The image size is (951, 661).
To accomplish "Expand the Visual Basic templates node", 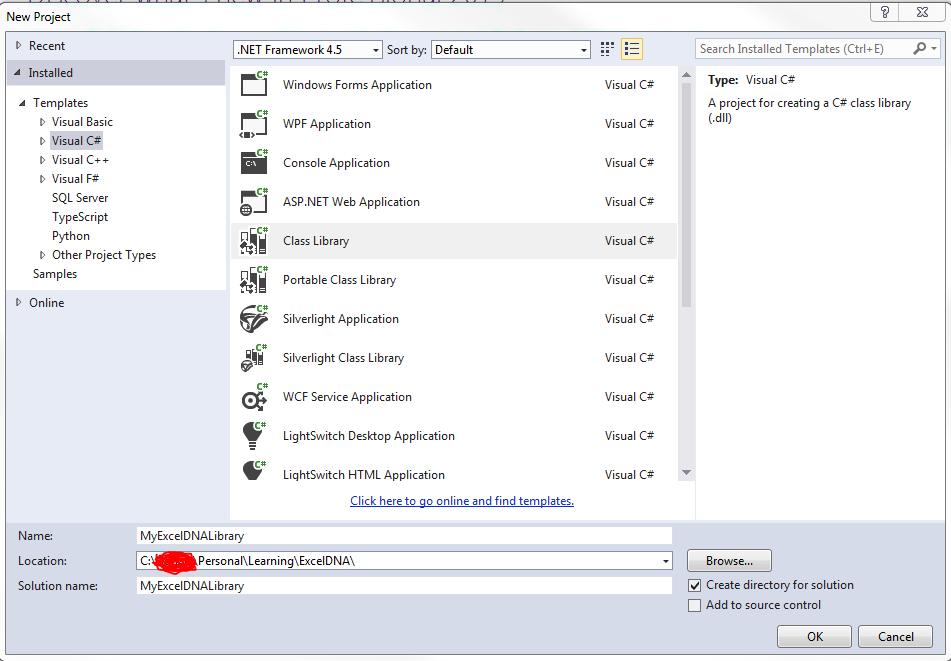I will pos(42,121).
